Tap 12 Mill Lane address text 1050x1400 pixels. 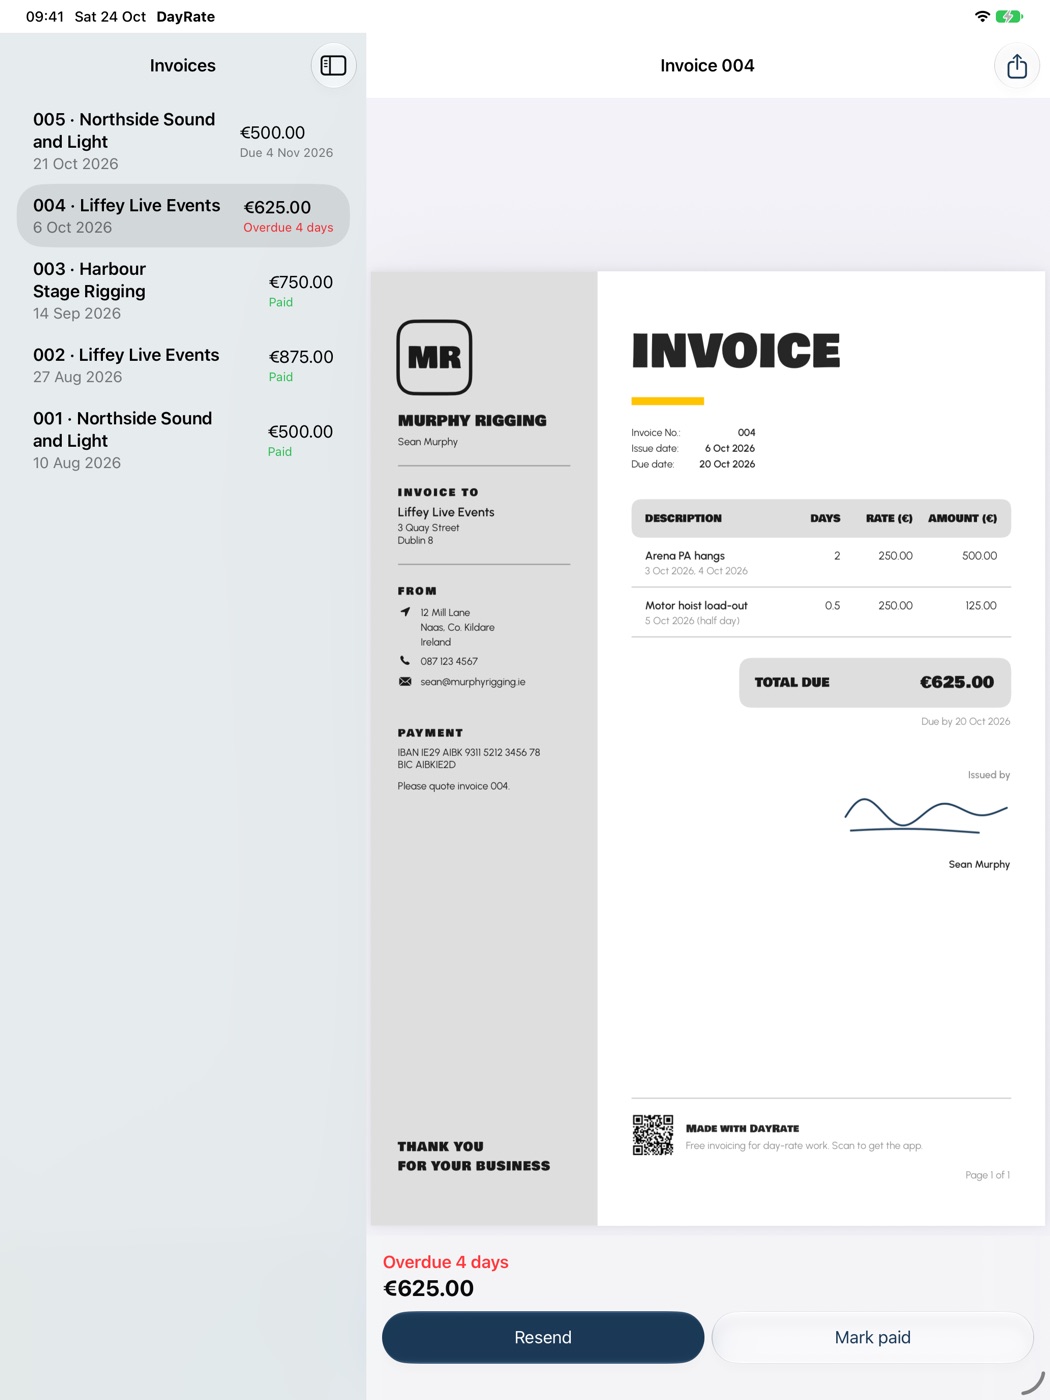[x=445, y=612]
